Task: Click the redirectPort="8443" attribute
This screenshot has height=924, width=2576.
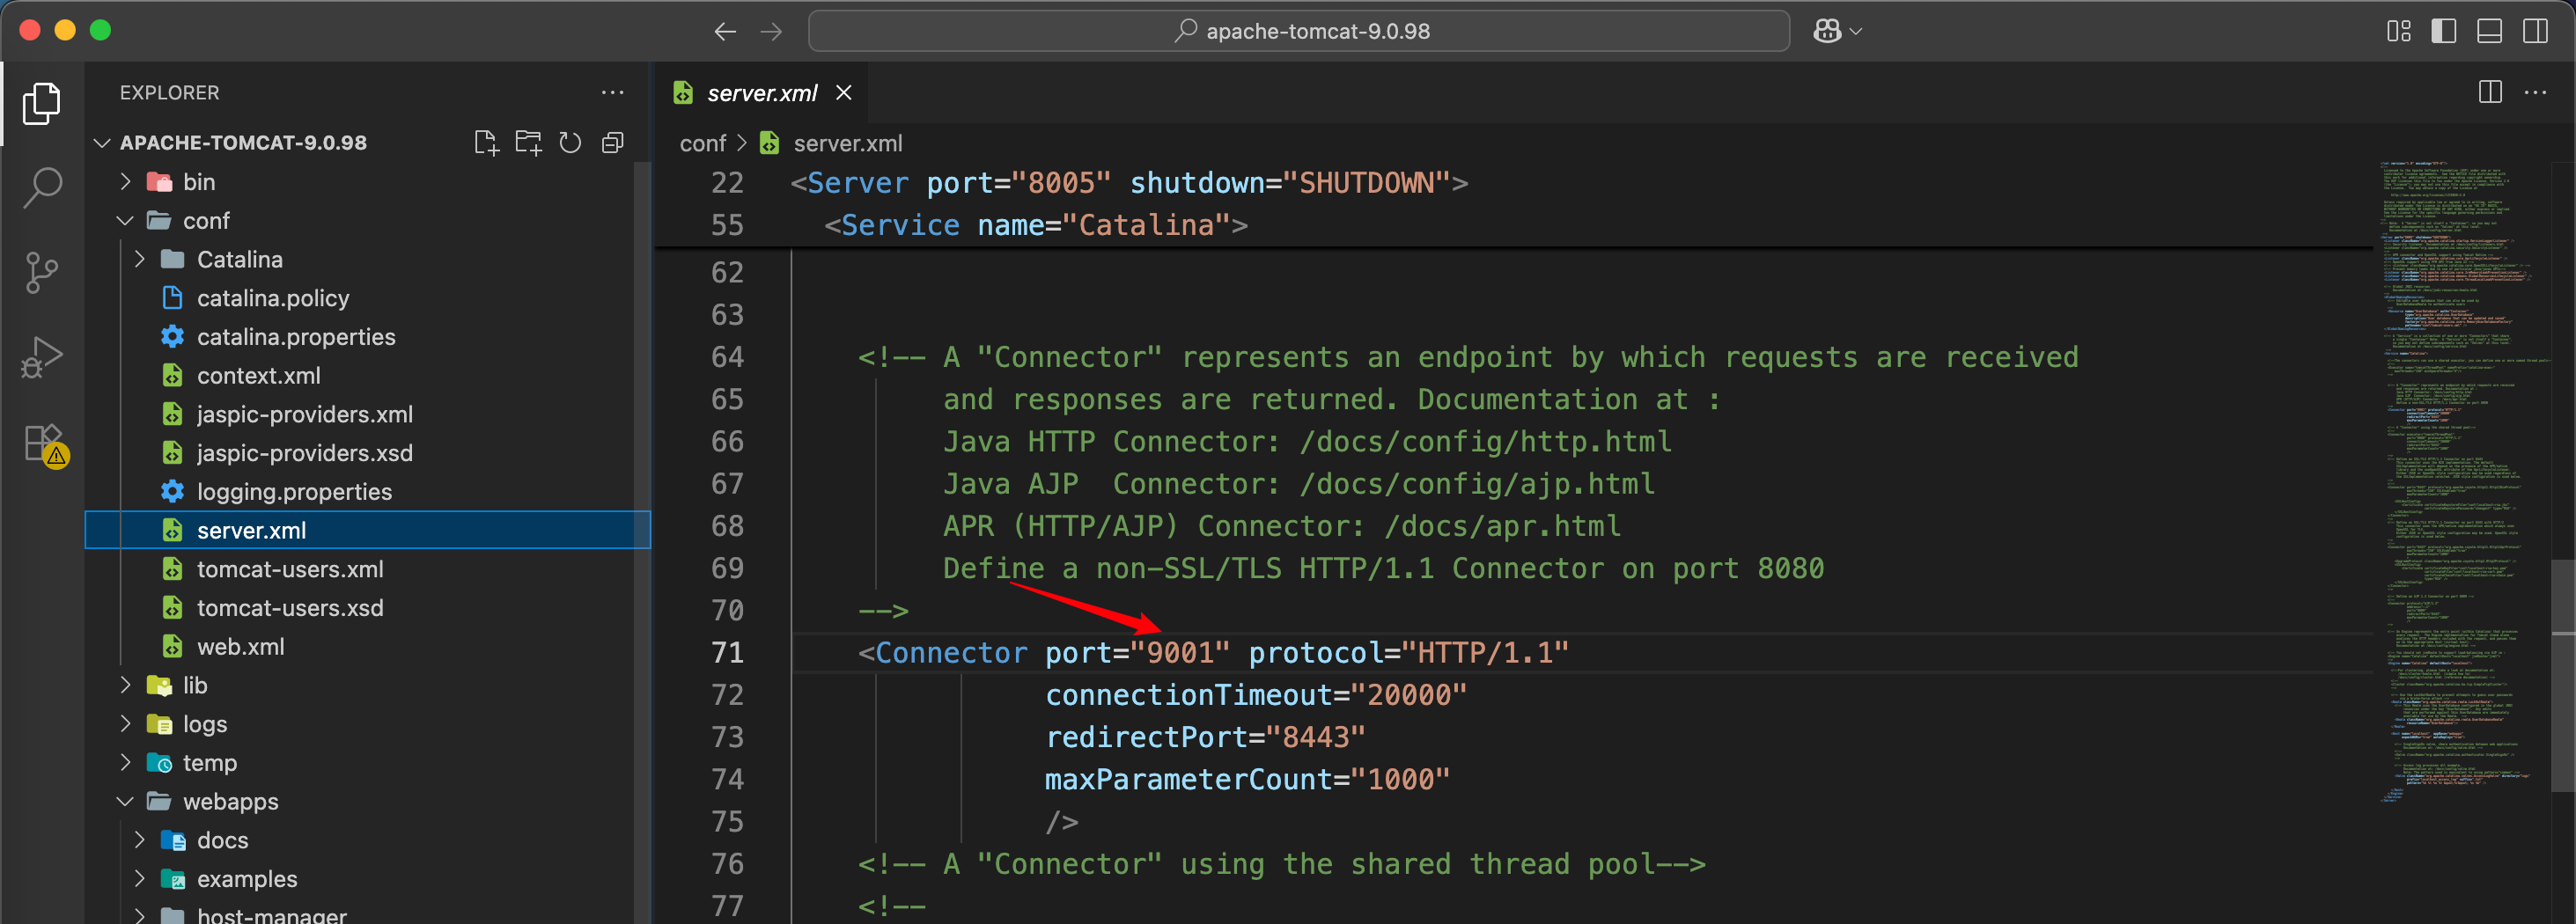Action: (1205, 738)
